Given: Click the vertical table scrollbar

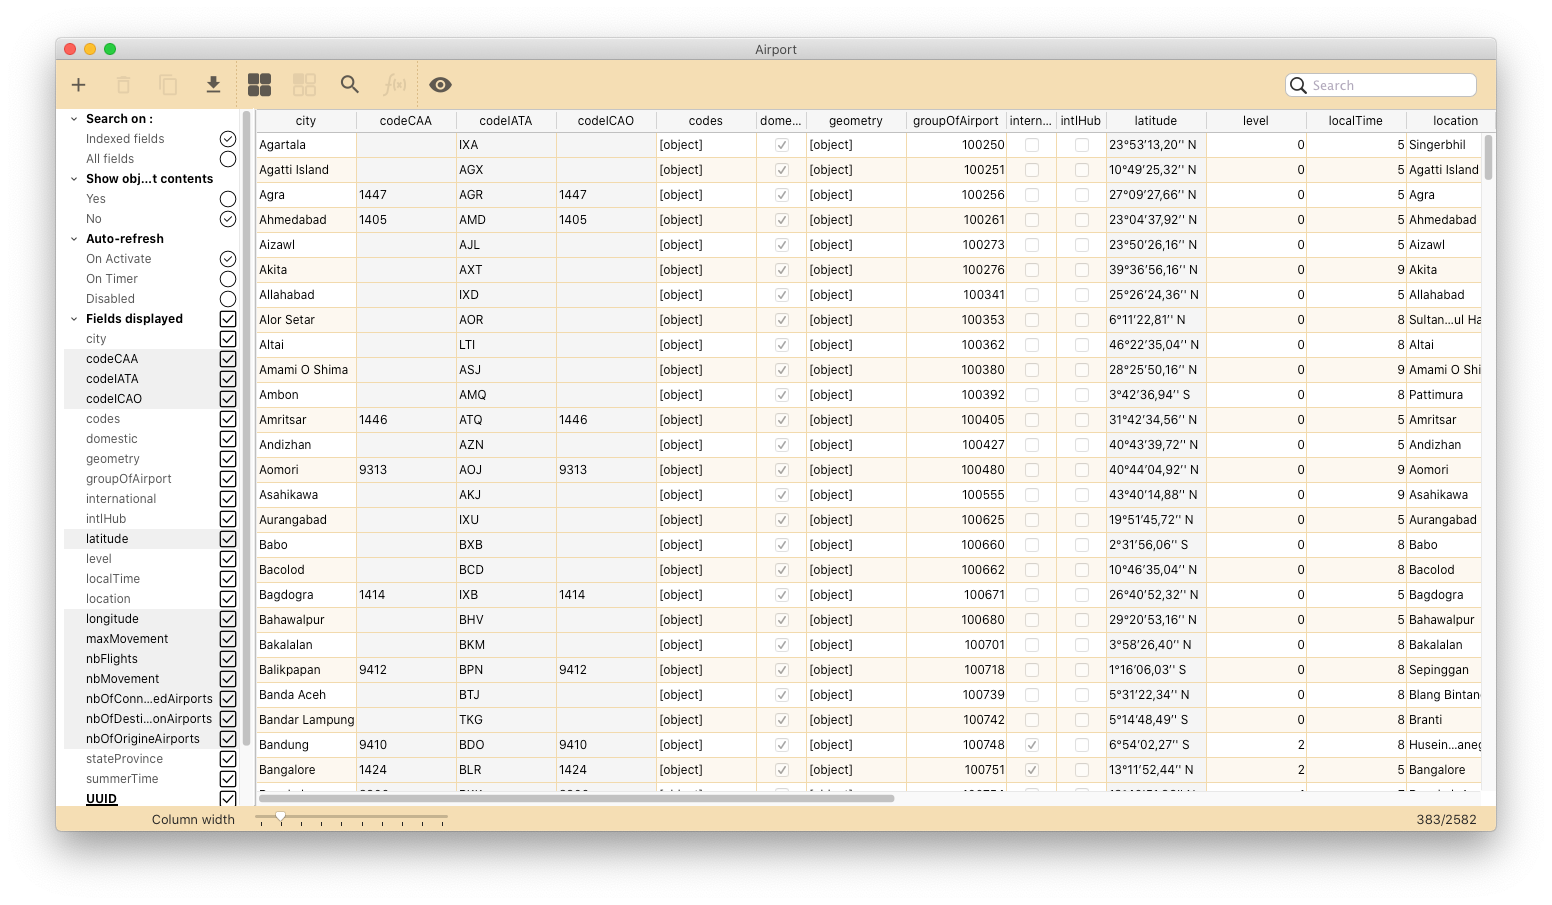Looking at the screenshot, I should (1488, 157).
